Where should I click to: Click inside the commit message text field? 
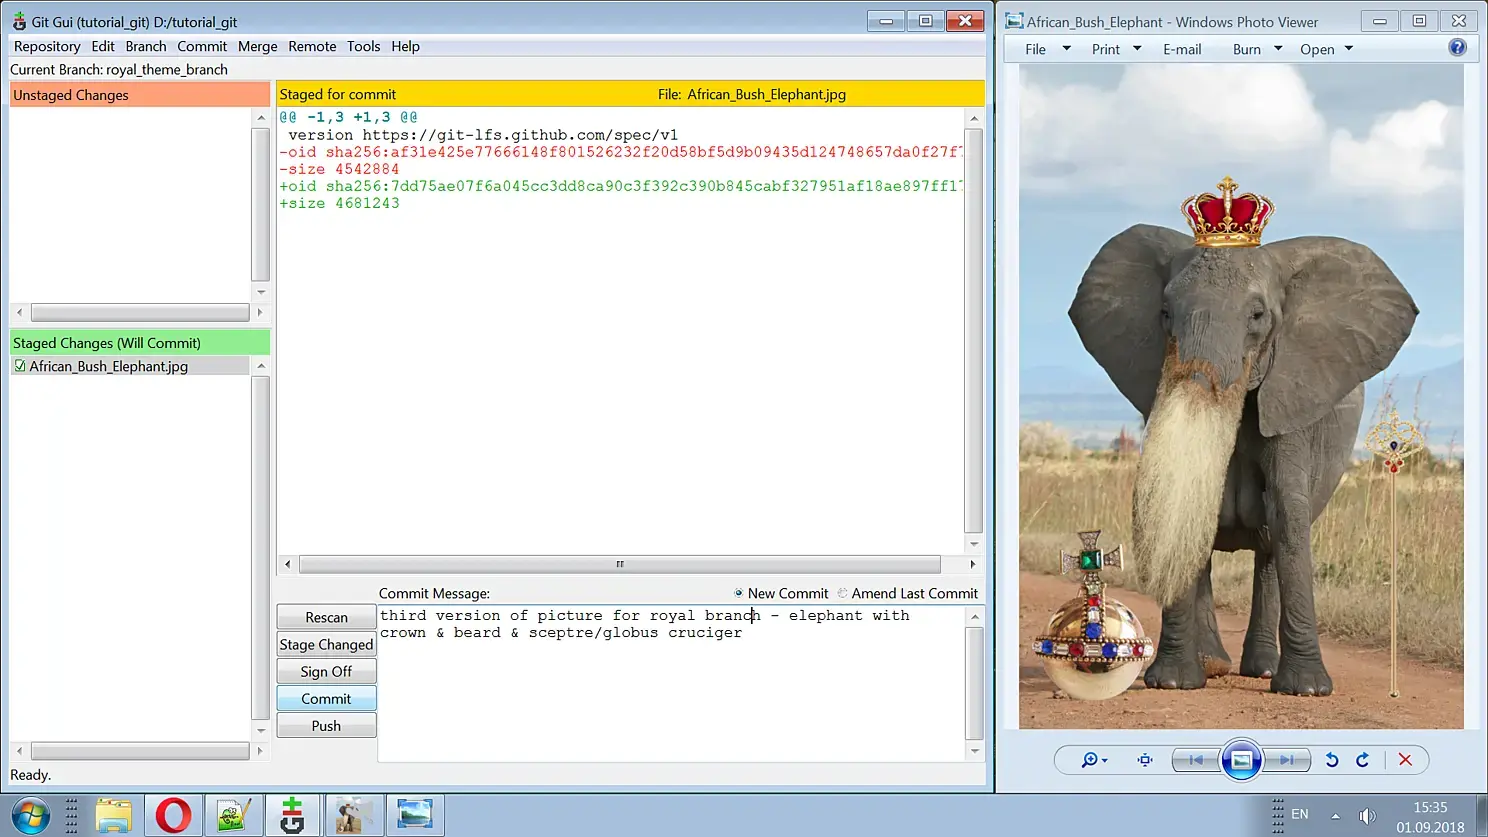coord(671,683)
